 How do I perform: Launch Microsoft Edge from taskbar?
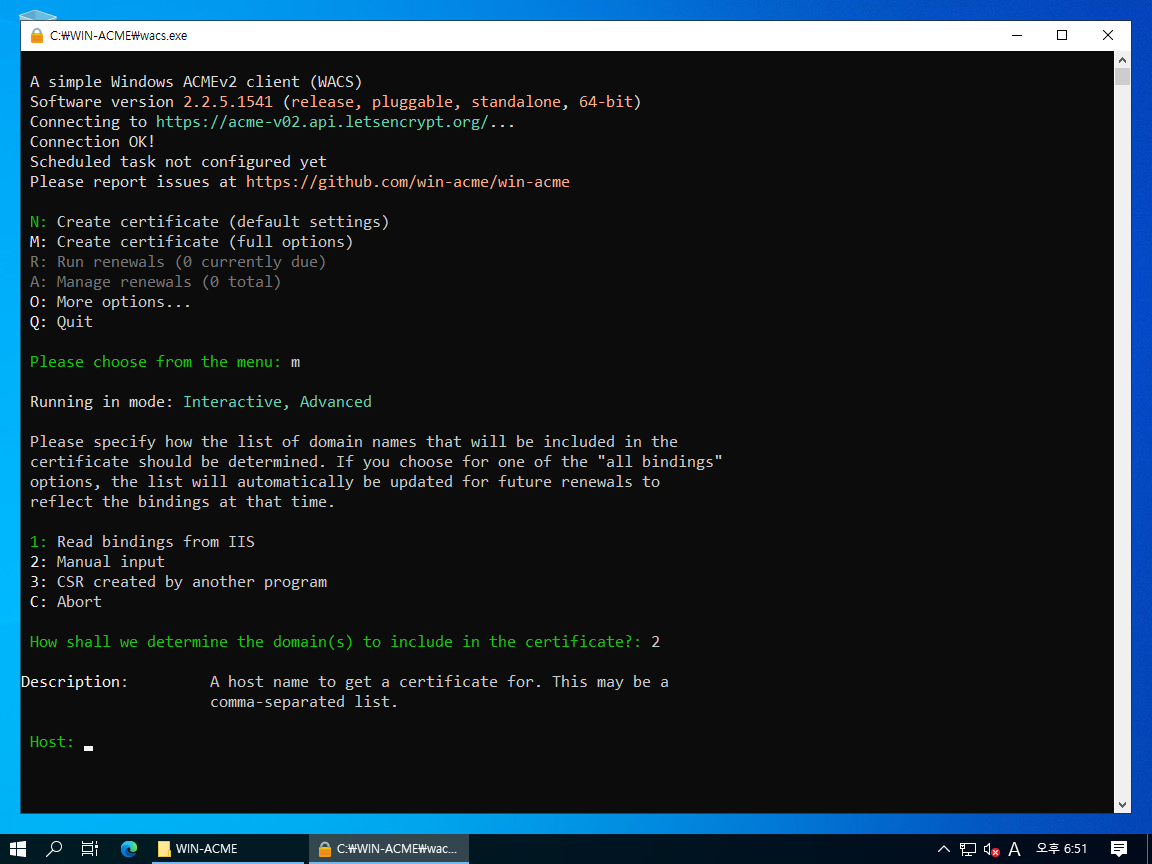pyautogui.click(x=129, y=849)
